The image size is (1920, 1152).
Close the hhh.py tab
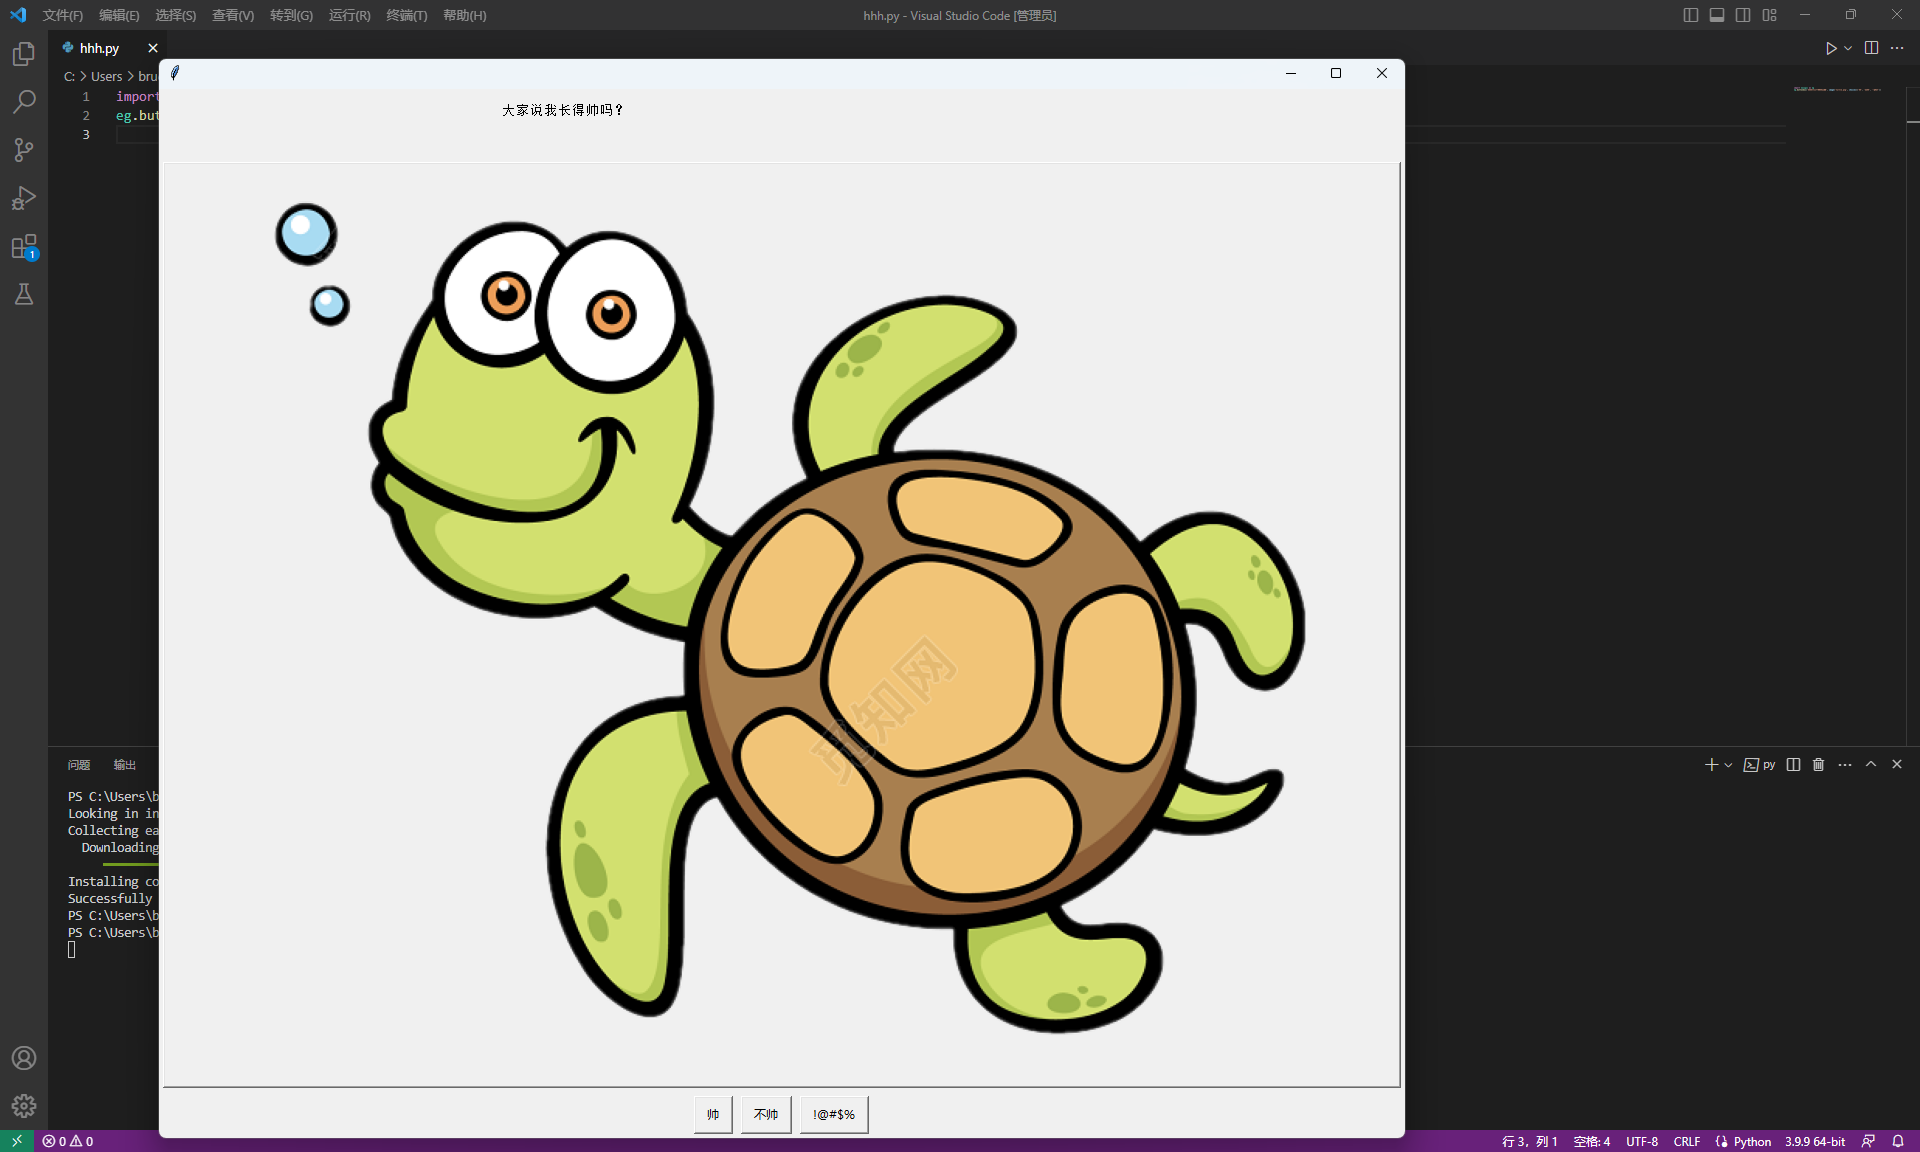[x=153, y=48]
